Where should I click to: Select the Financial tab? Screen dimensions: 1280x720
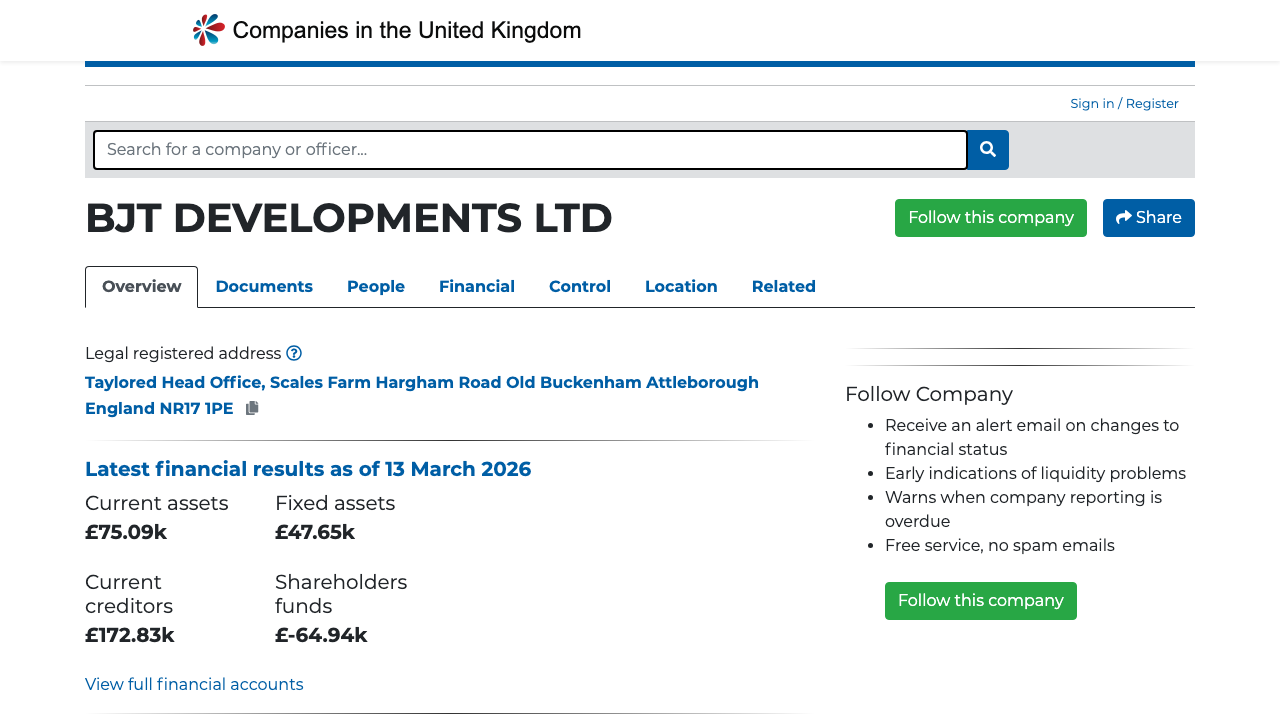477,287
